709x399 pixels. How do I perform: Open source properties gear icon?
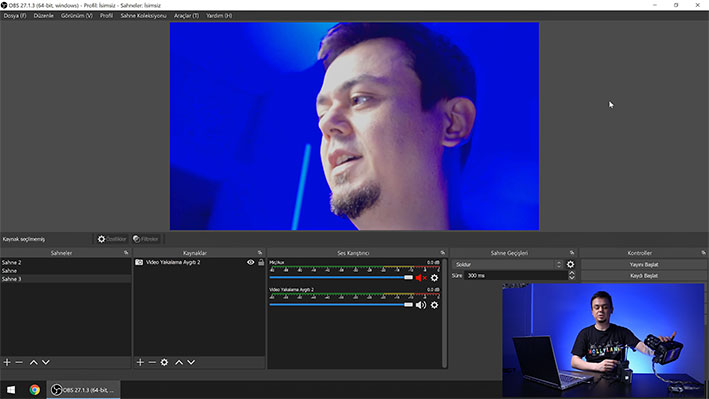(x=164, y=362)
